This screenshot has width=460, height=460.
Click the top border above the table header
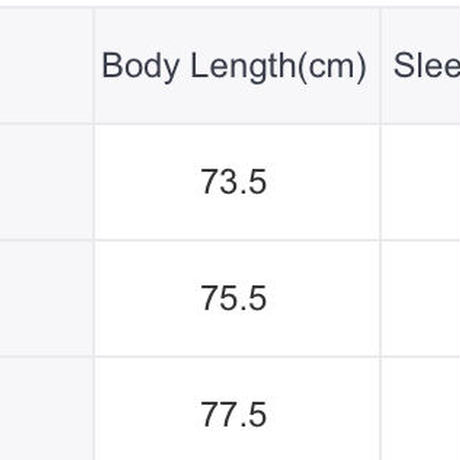[x=230, y=7]
